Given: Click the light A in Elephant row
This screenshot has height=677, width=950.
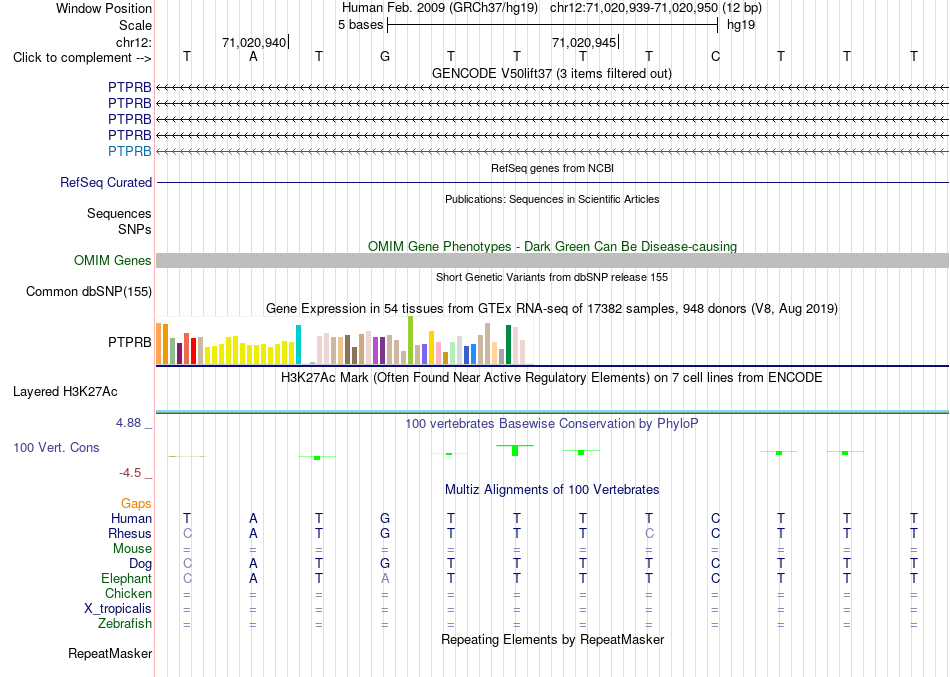Looking at the screenshot, I should (385, 578).
